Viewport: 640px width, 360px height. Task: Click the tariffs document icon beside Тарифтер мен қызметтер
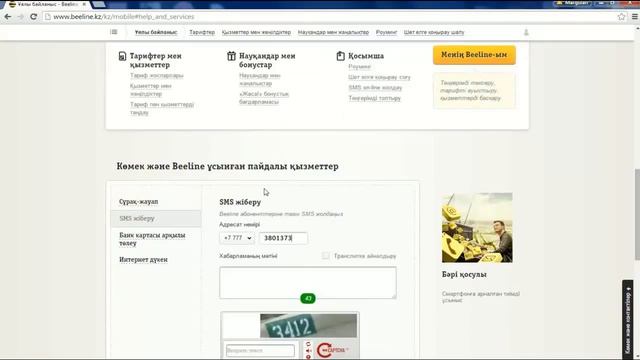122,56
